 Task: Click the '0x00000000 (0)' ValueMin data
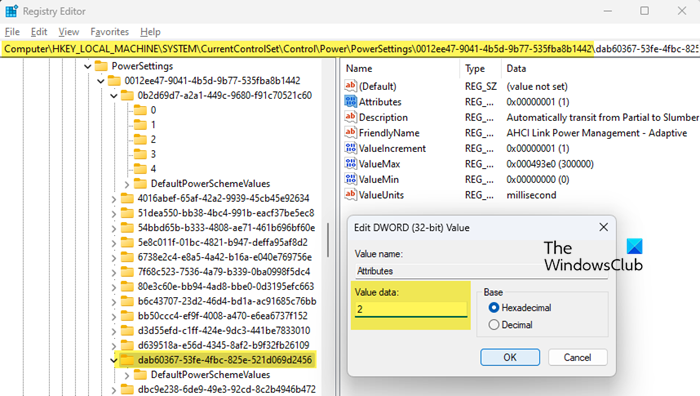point(538,179)
